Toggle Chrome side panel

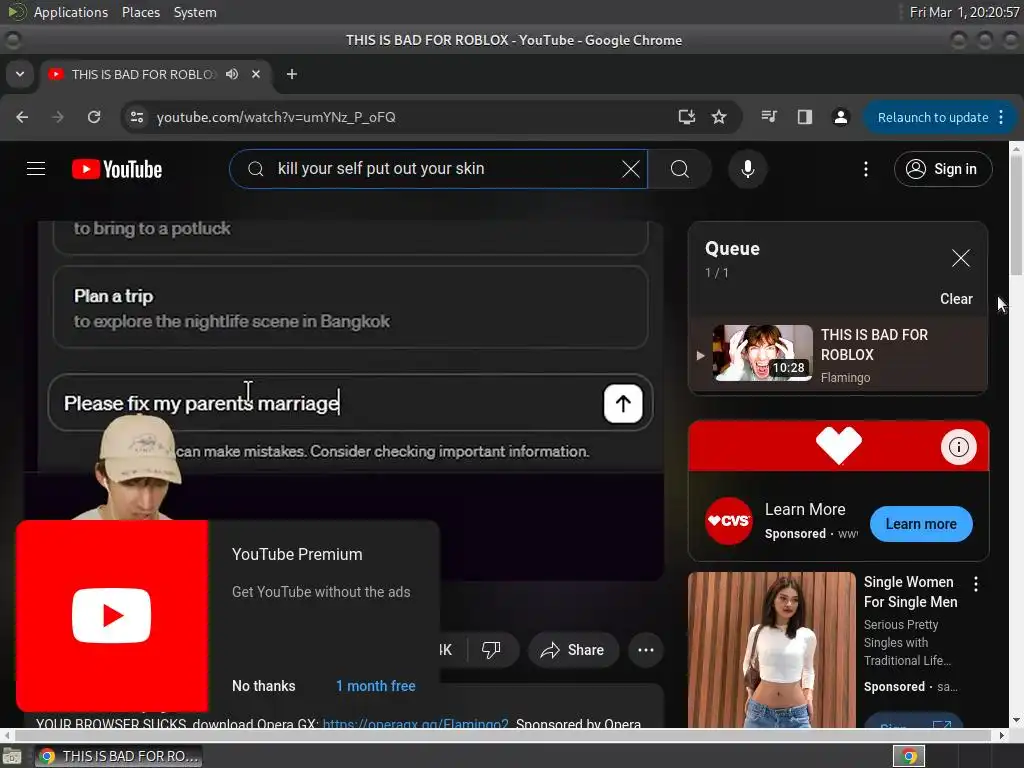click(x=805, y=117)
